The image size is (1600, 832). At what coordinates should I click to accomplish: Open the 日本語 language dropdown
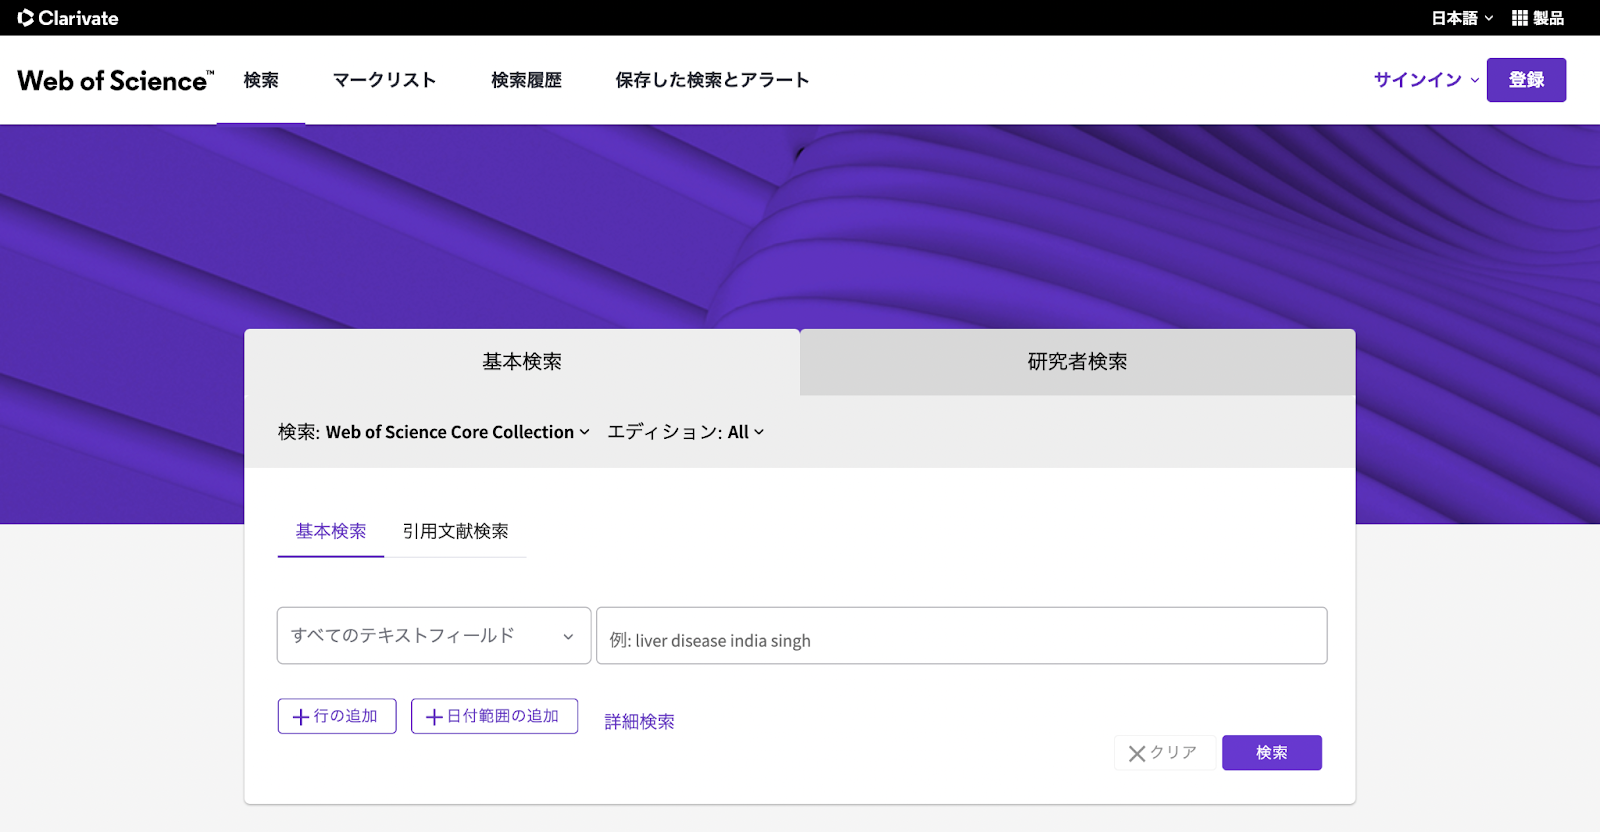coord(1461,18)
